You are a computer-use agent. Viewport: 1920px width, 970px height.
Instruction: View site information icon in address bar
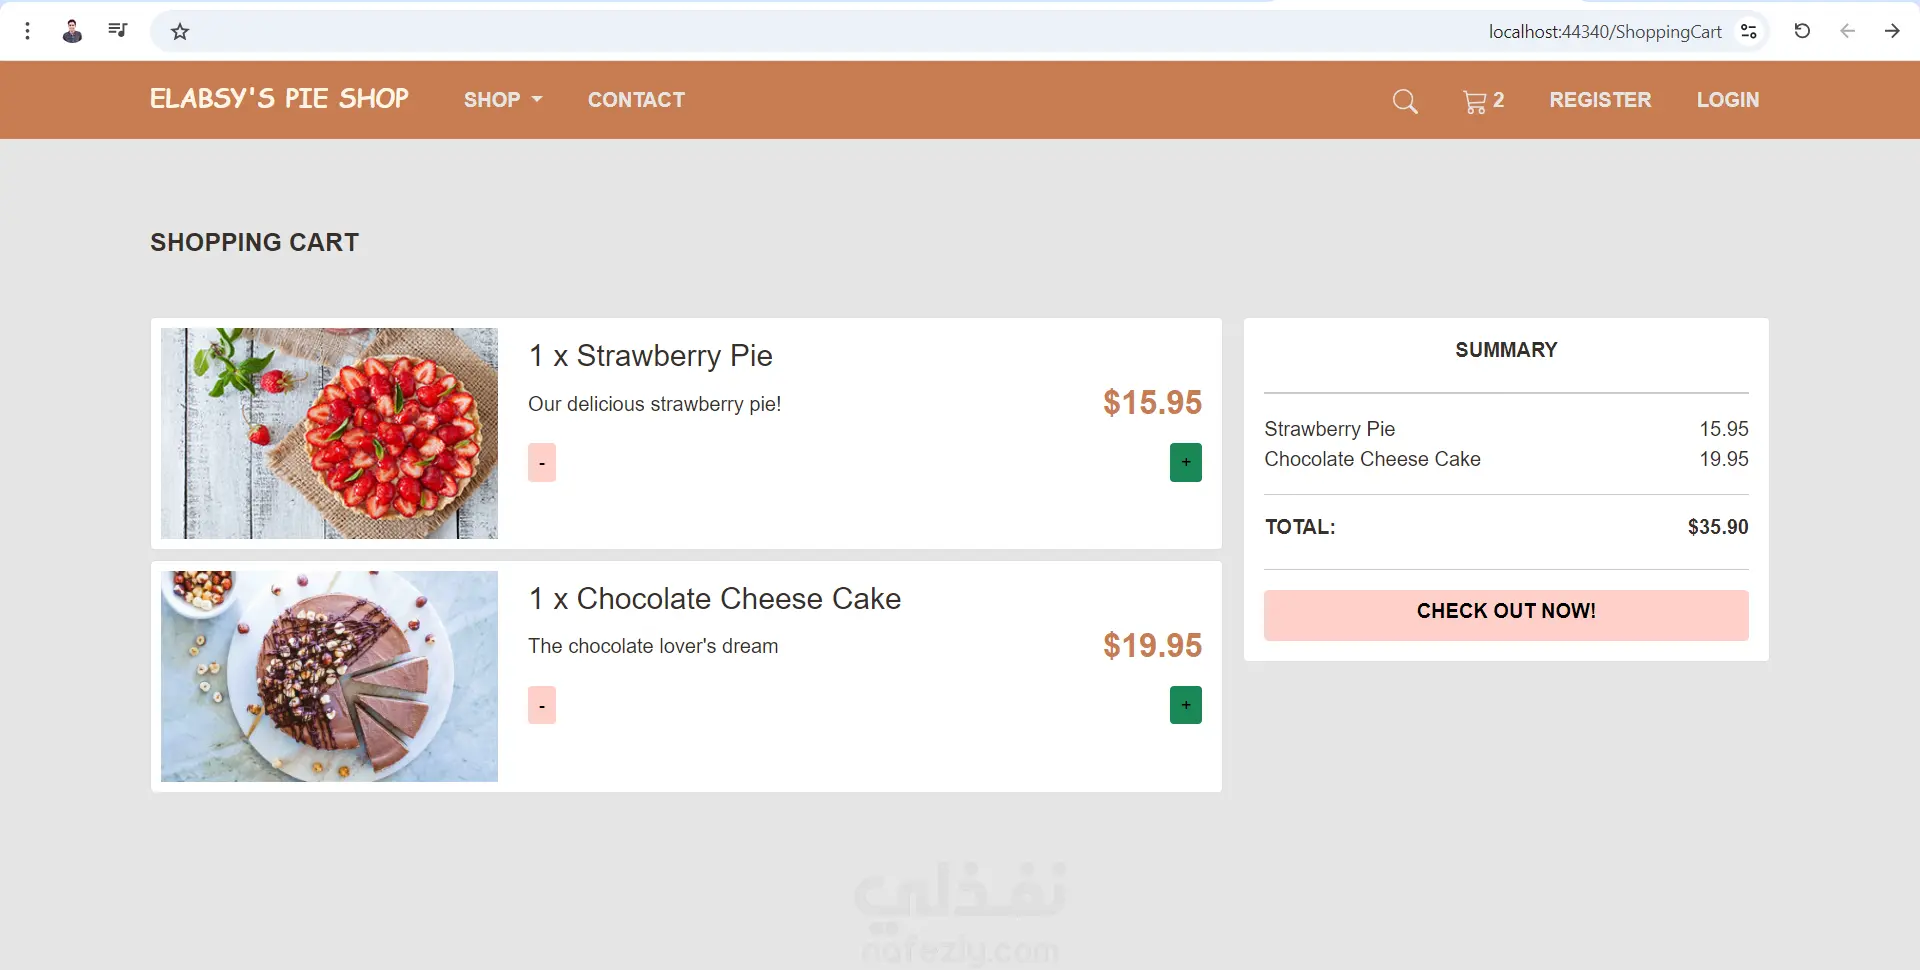[x=1749, y=32]
